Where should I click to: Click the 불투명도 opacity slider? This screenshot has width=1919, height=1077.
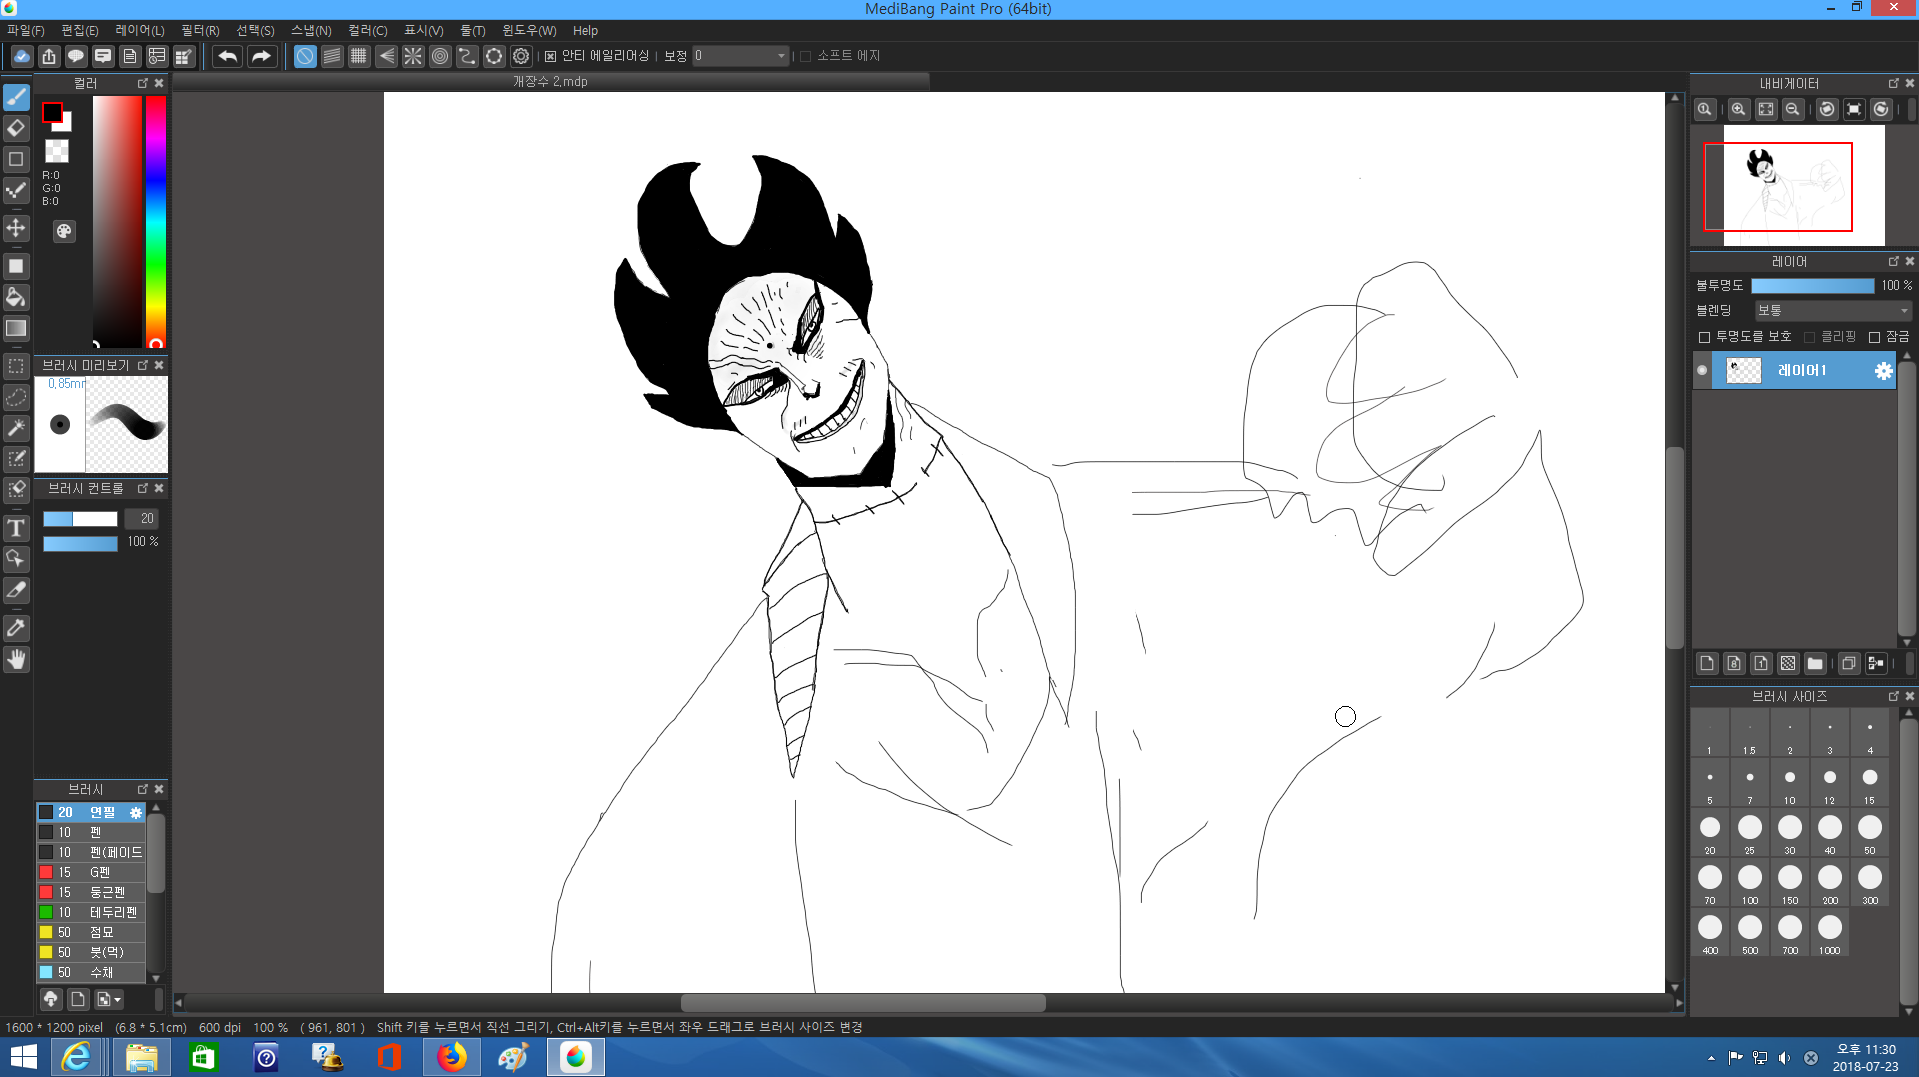tap(1812, 286)
